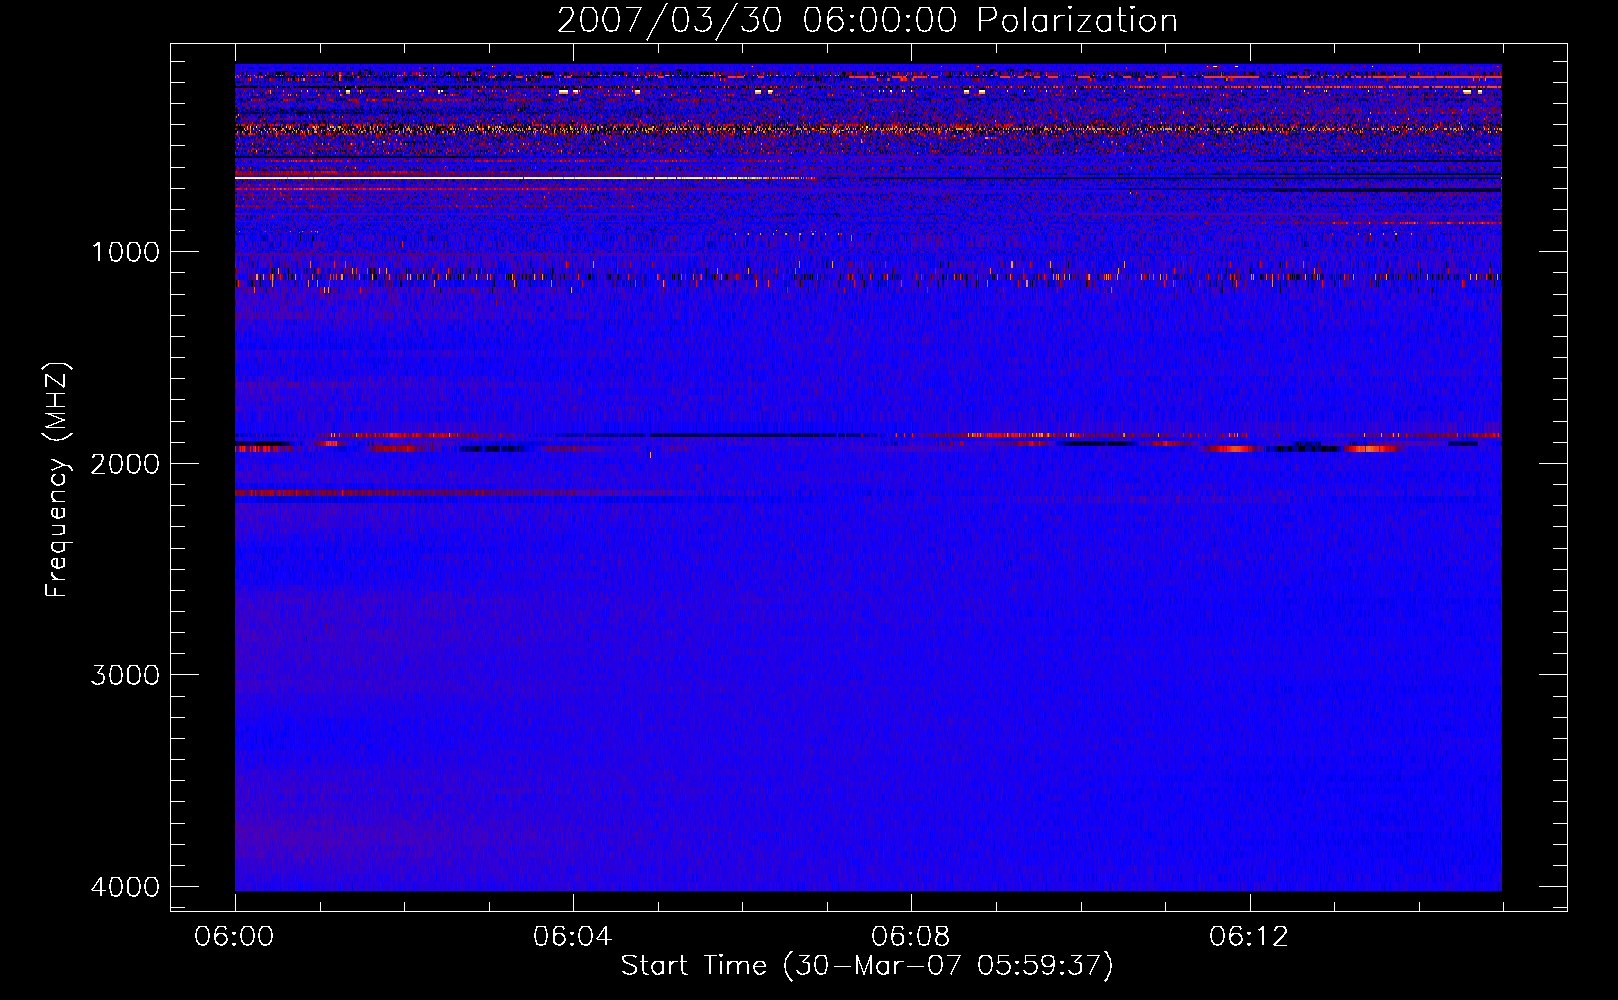The height and width of the screenshot is (1000, 1618).
Task: Click the 'Start Time (30-Mar-07 05:59:37)' label
Action: pyautogui.click(x=867, y=966)
